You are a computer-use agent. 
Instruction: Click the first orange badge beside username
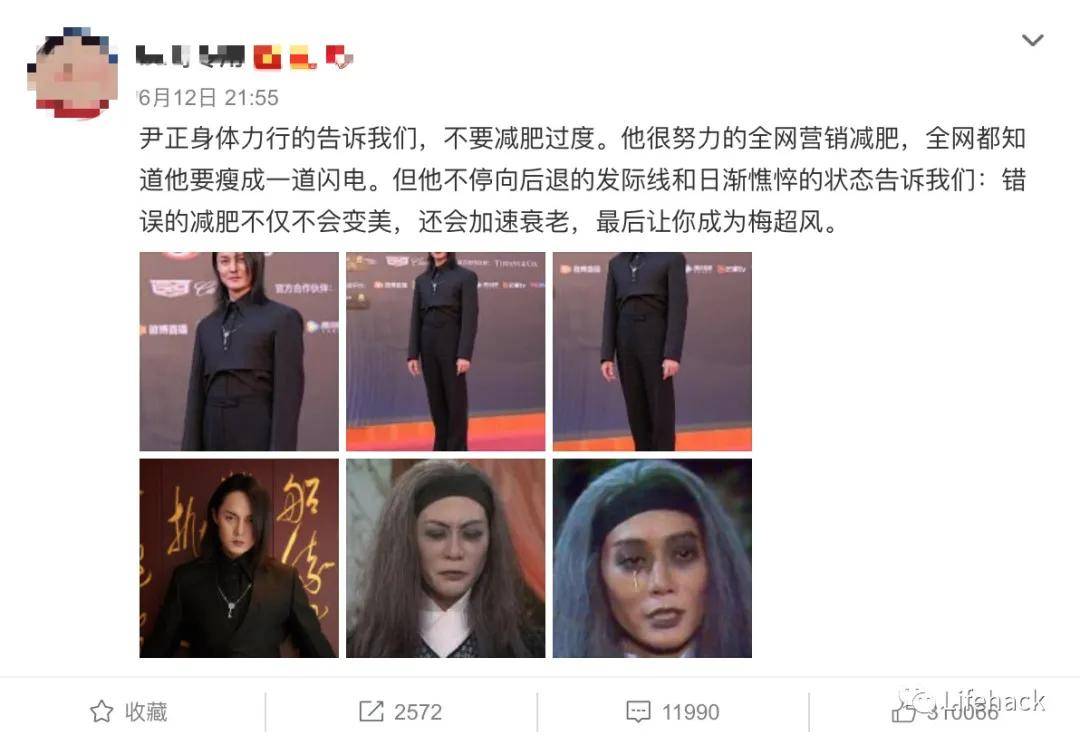pos(267,57)
